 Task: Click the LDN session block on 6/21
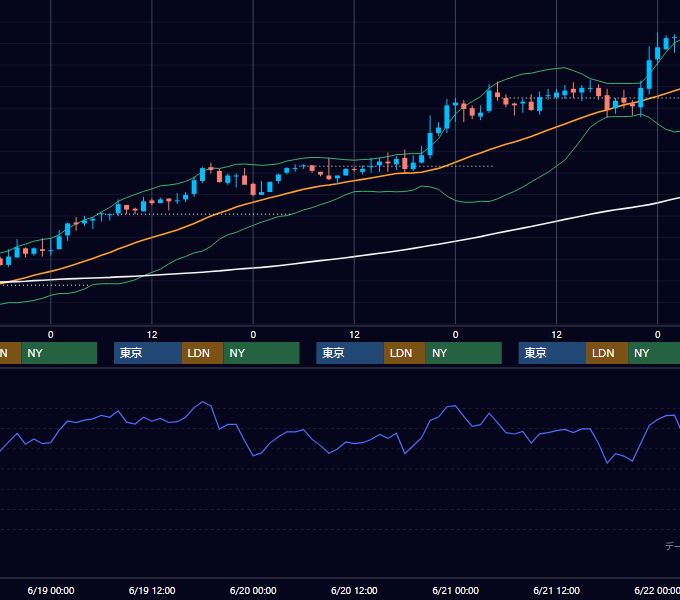pyautogui.click(x=607, y=353)
